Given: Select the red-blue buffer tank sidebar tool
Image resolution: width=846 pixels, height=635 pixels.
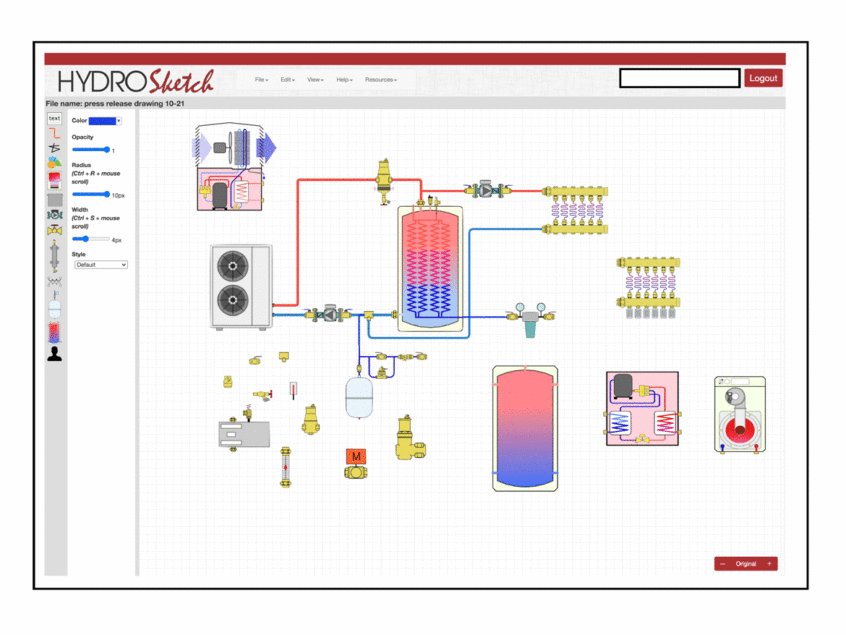Looking at the screenshot, I should 54,331.
